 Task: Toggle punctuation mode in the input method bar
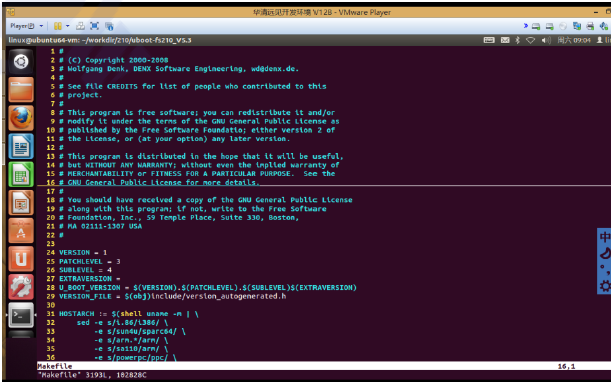coord(605,269)
